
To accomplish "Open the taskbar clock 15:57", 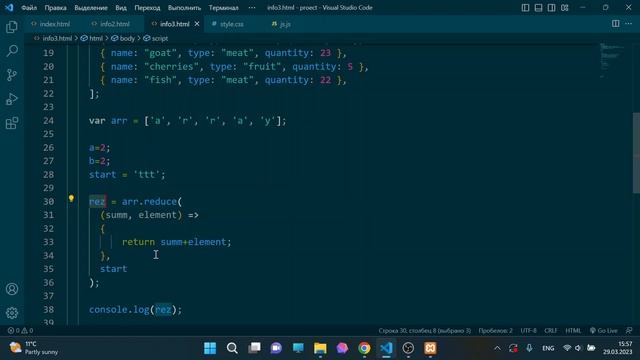I will pyautogui.click(x=618, y=348).
